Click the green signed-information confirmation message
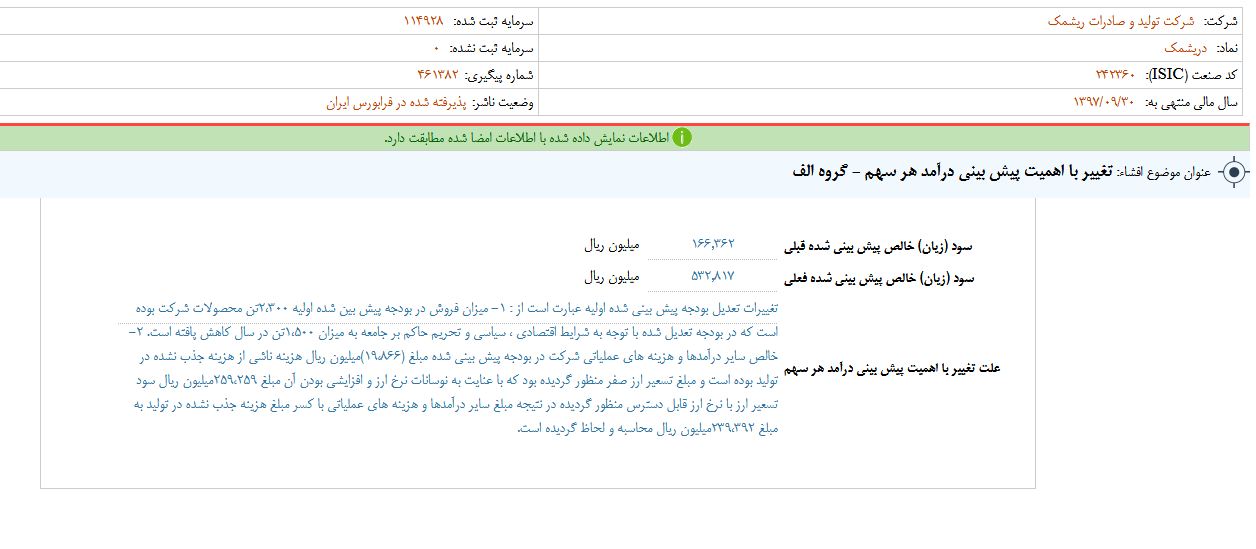The width and height of the screenshot is (1256, 549). 525,138
